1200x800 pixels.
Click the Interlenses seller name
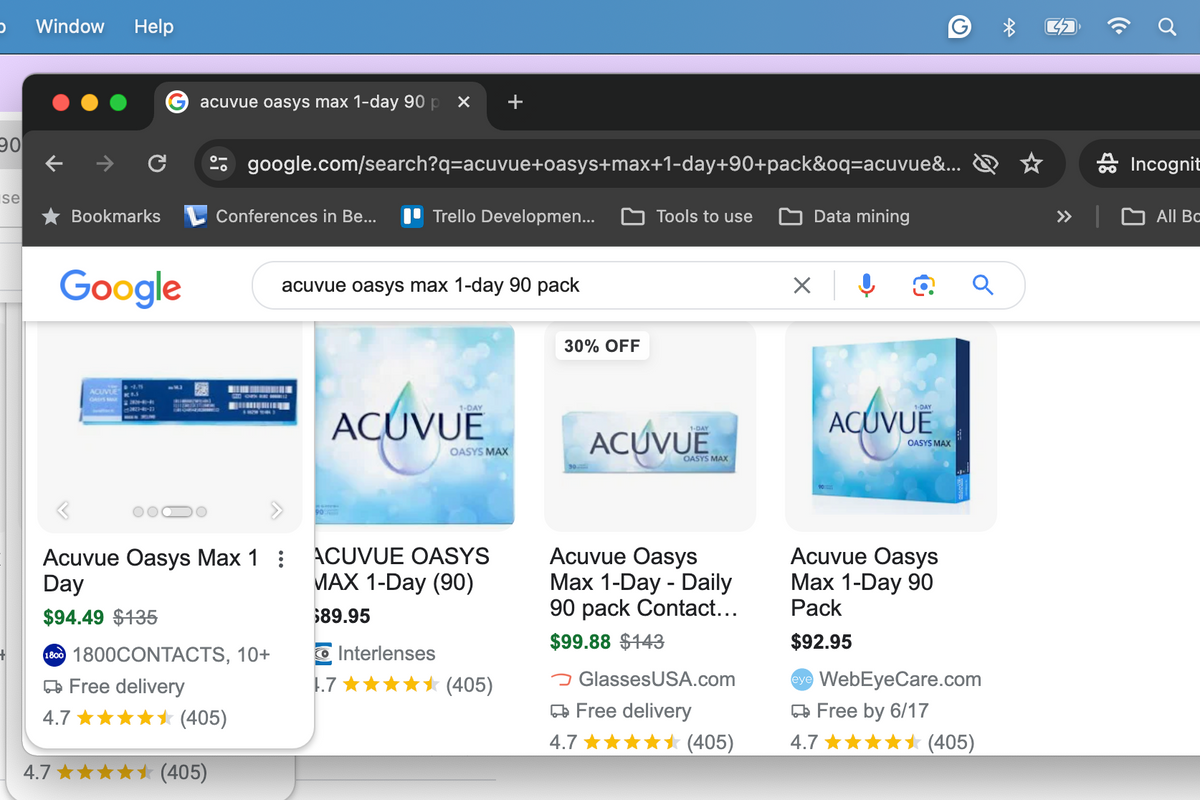pos(386,654)
